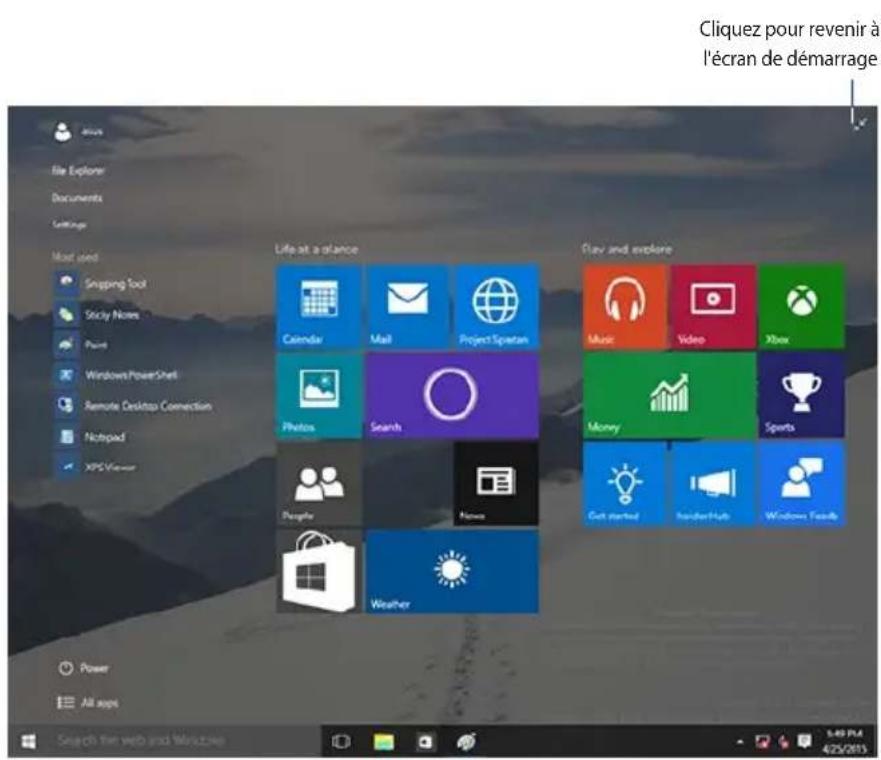Click the Life at a glance group title
This screenshot has width=881, height=760.
click(316, 249)
